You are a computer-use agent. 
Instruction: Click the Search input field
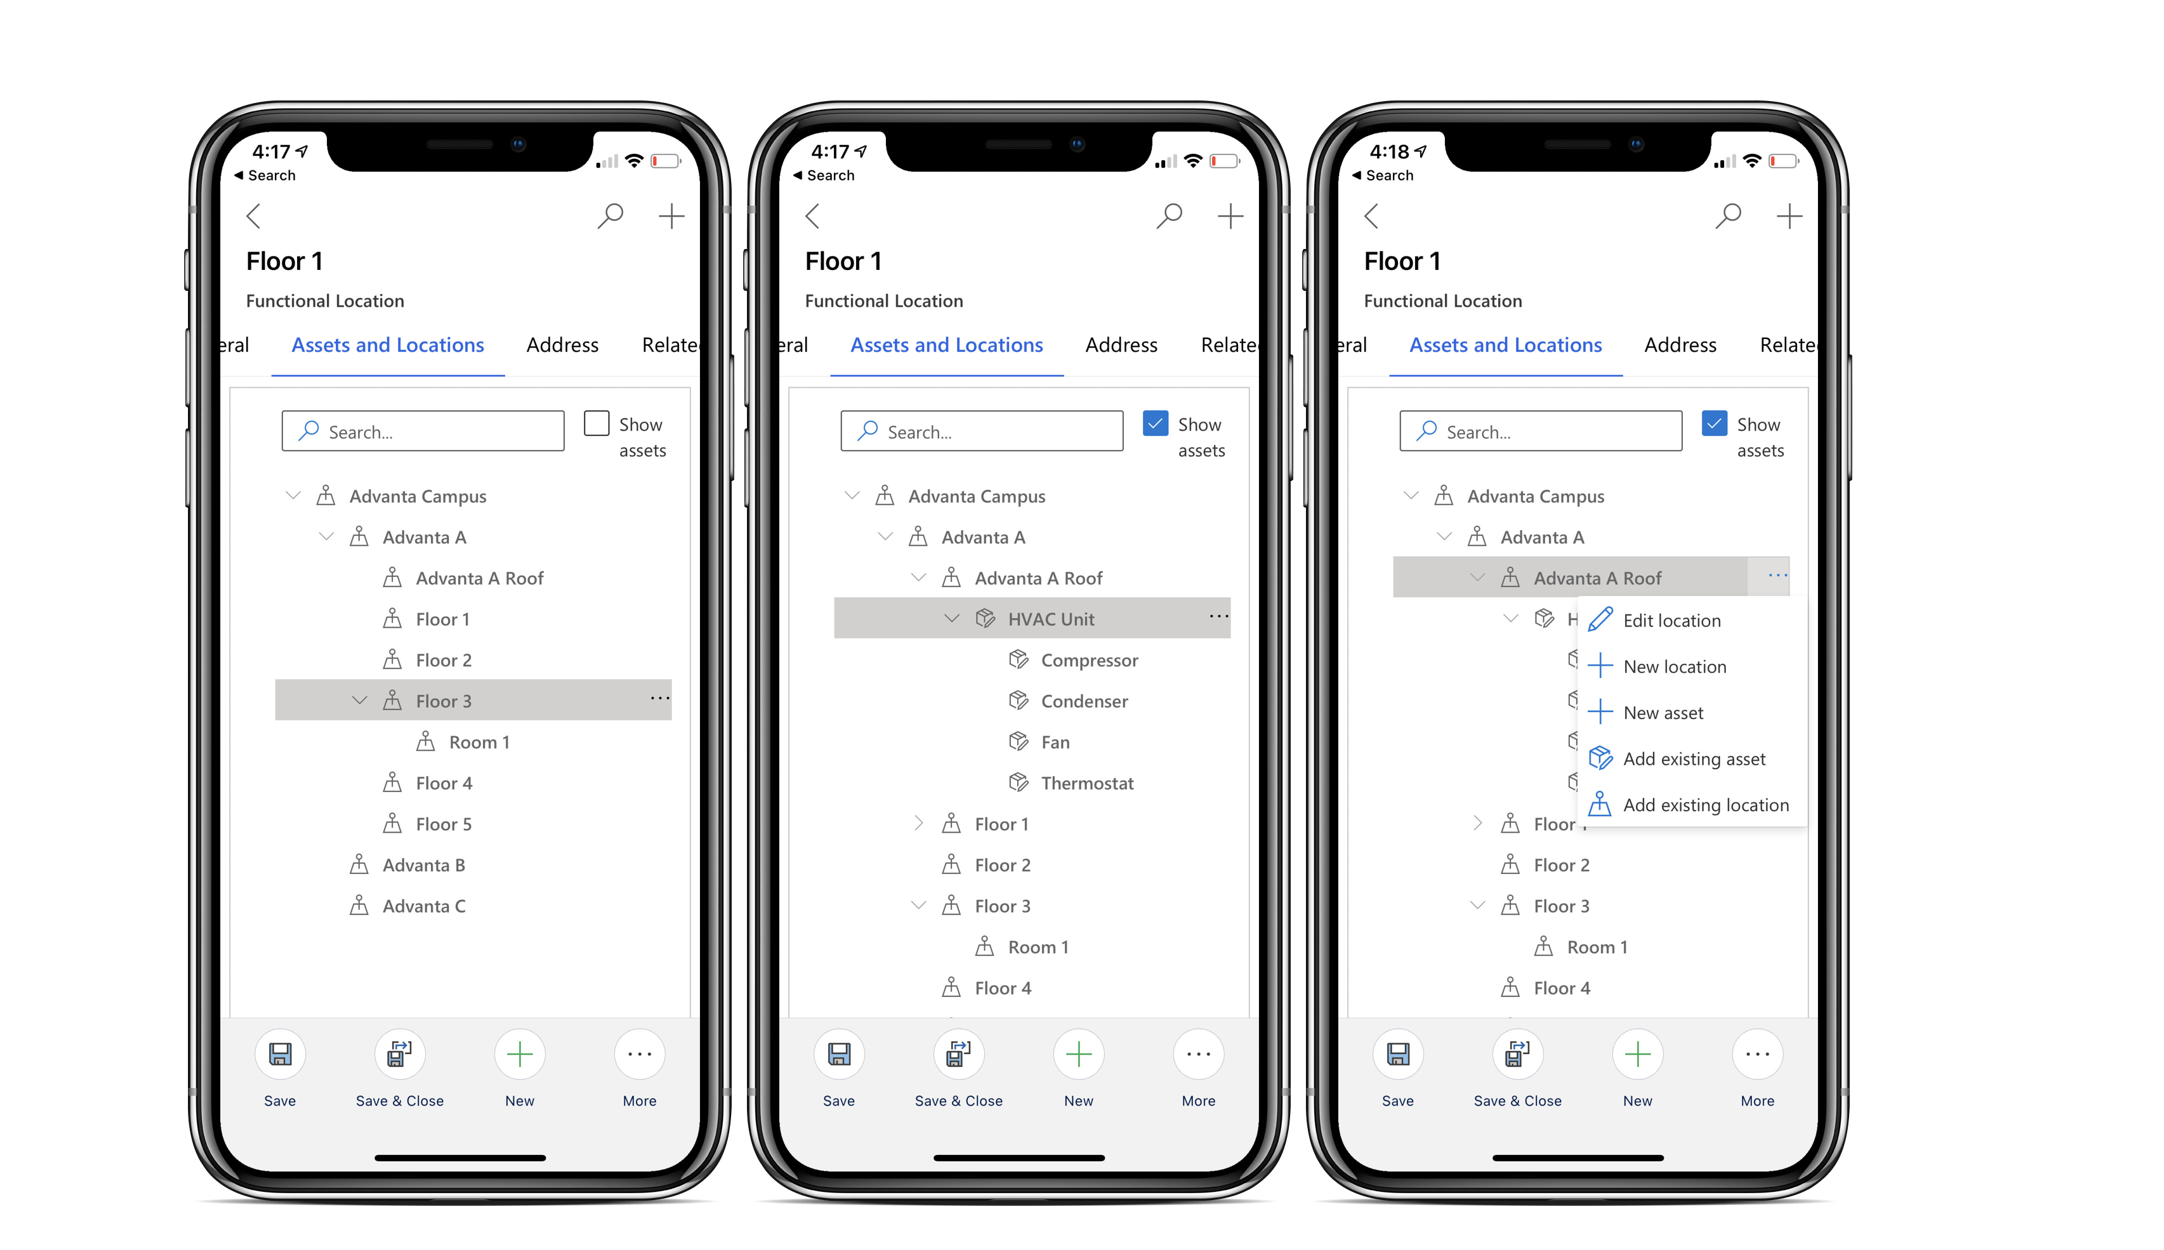click(x=424, y=430)
